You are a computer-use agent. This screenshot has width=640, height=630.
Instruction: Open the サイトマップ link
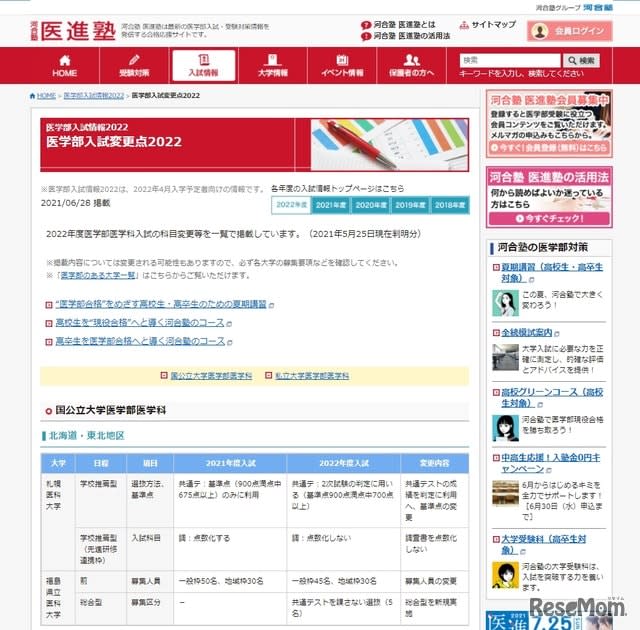click(488, 25)
